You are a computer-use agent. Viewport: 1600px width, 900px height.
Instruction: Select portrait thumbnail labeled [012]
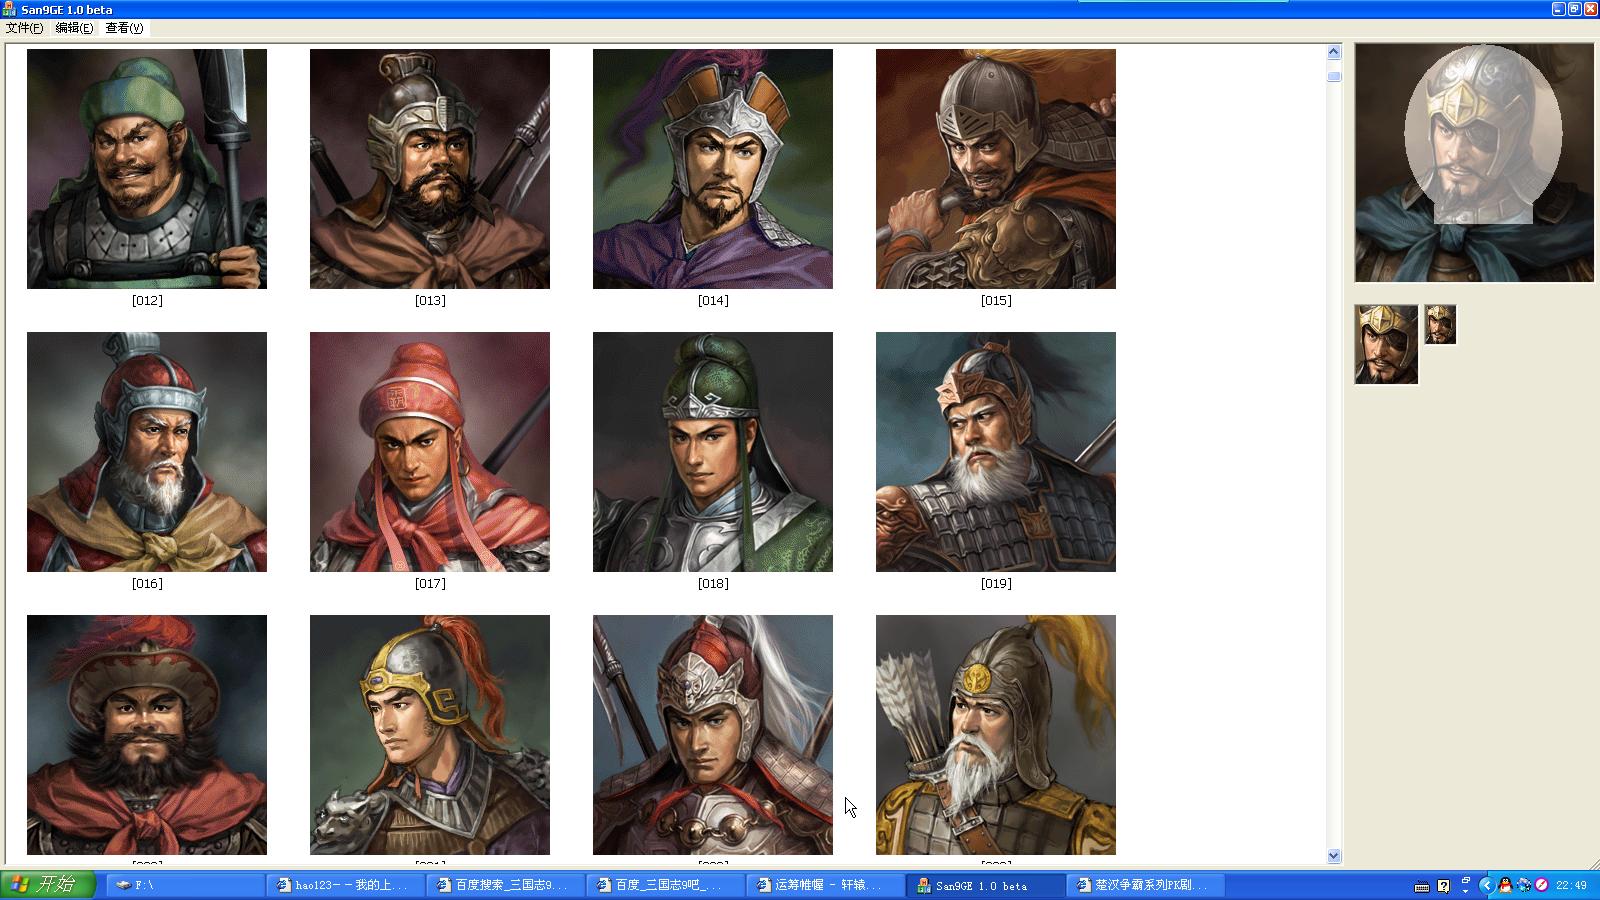(147, 169)
